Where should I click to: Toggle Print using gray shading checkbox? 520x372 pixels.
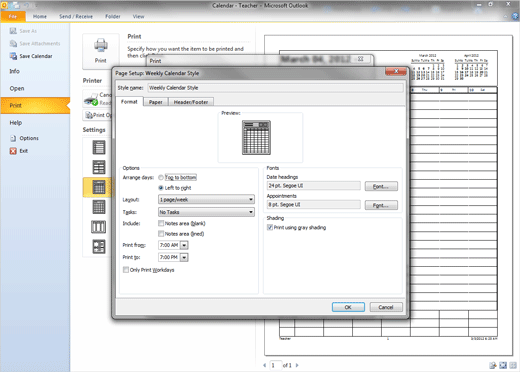pos(270,227)
